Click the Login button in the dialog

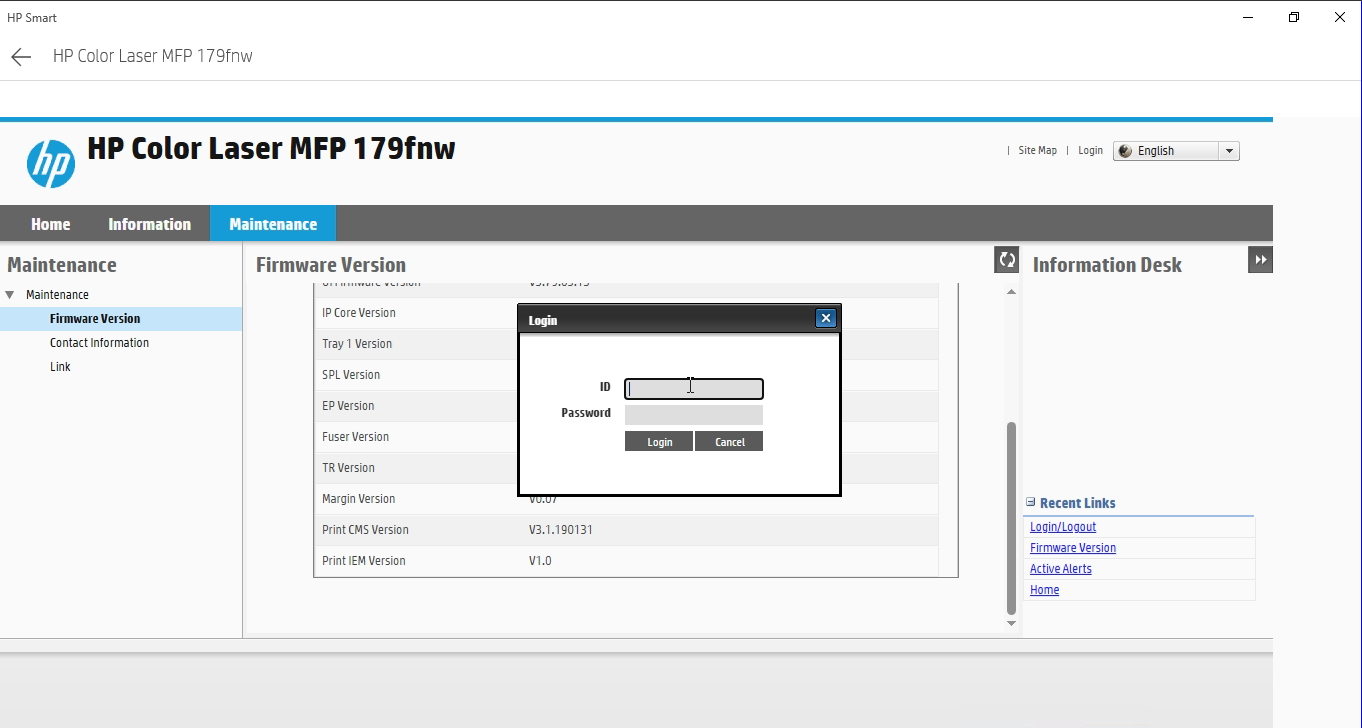coord(659,441)
